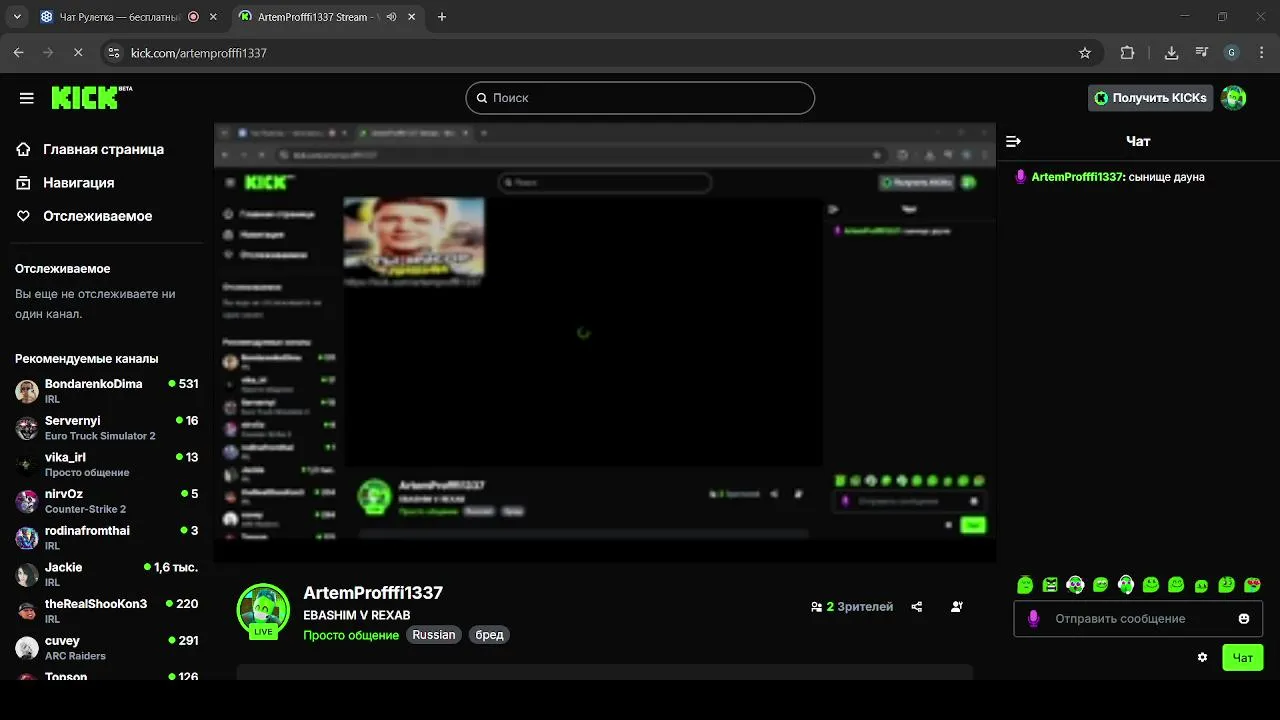
Task: Mute the ArtemProfffi1337 Stream tab audio
Action: [390, 17]
